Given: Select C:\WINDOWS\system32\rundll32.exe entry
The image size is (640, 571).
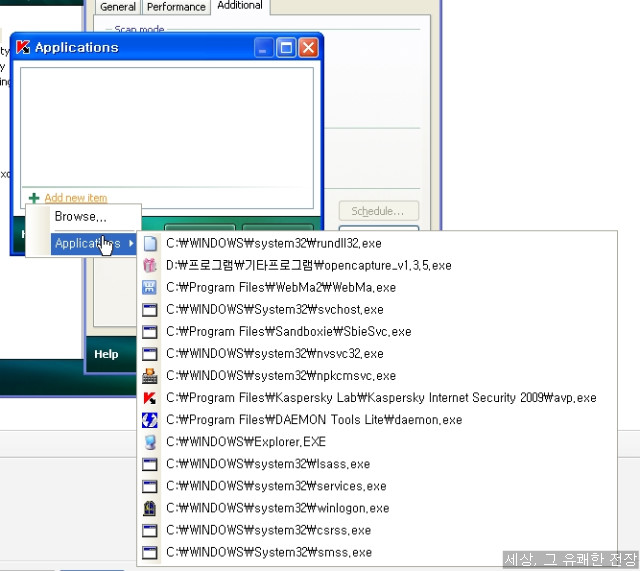Looking at the screenshot, I should click(377, 243).
